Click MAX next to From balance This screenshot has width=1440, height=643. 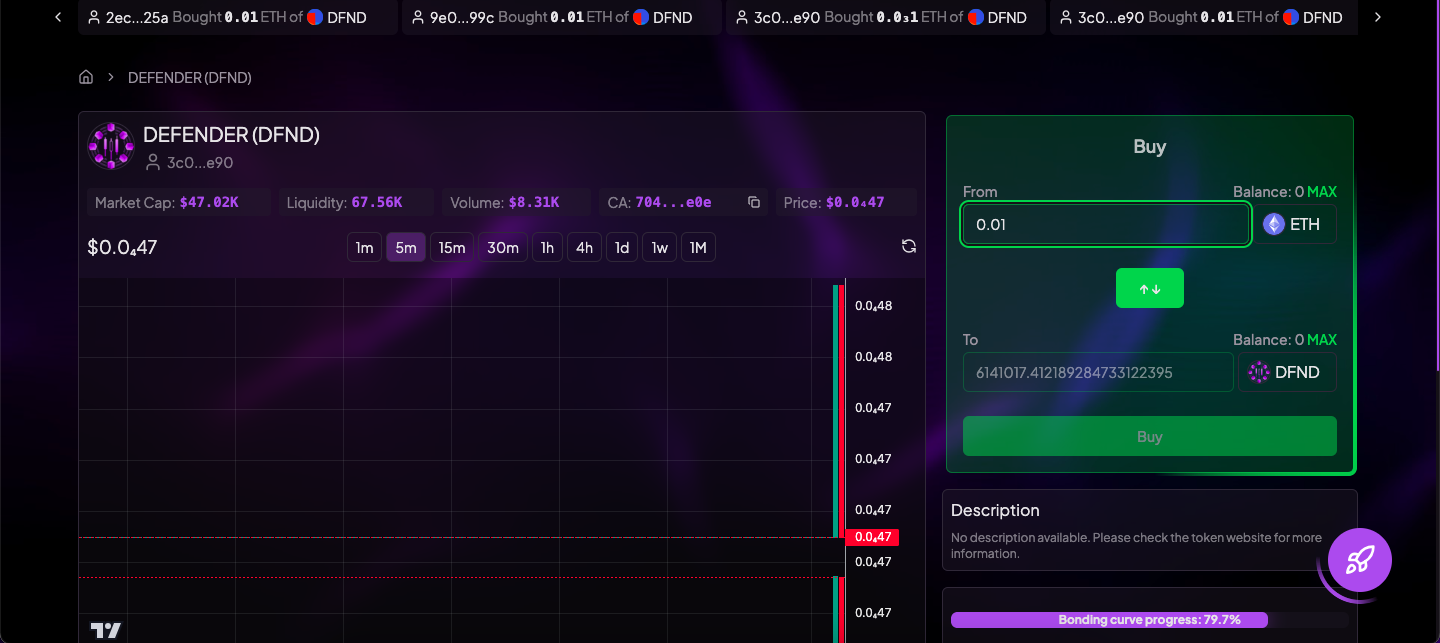[x=1321, y=192]
